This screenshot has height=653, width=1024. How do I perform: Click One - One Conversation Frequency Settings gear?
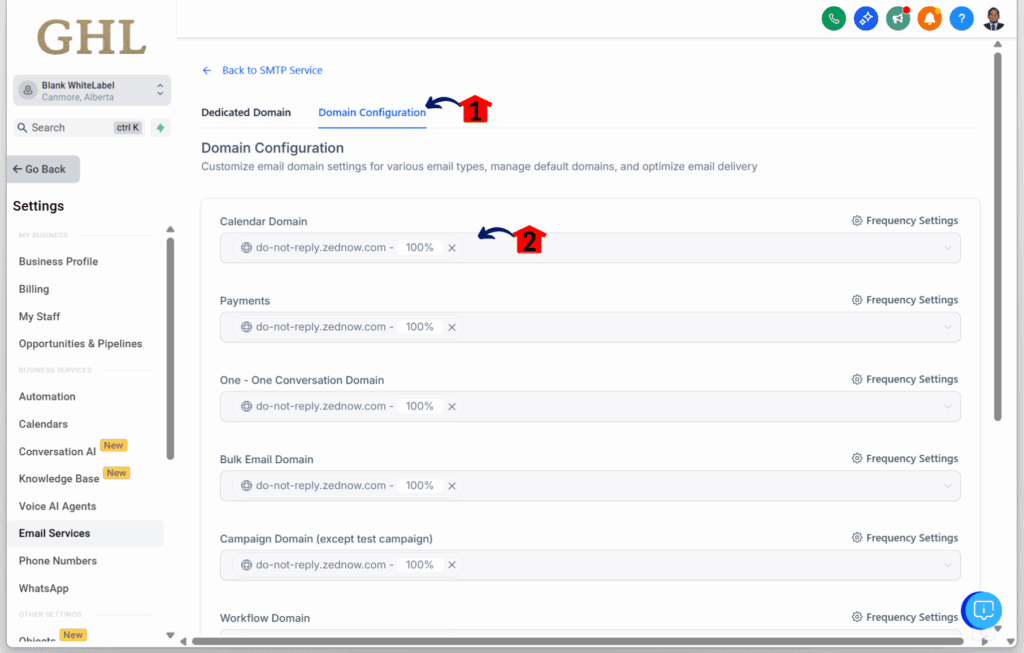coord(857,379)
